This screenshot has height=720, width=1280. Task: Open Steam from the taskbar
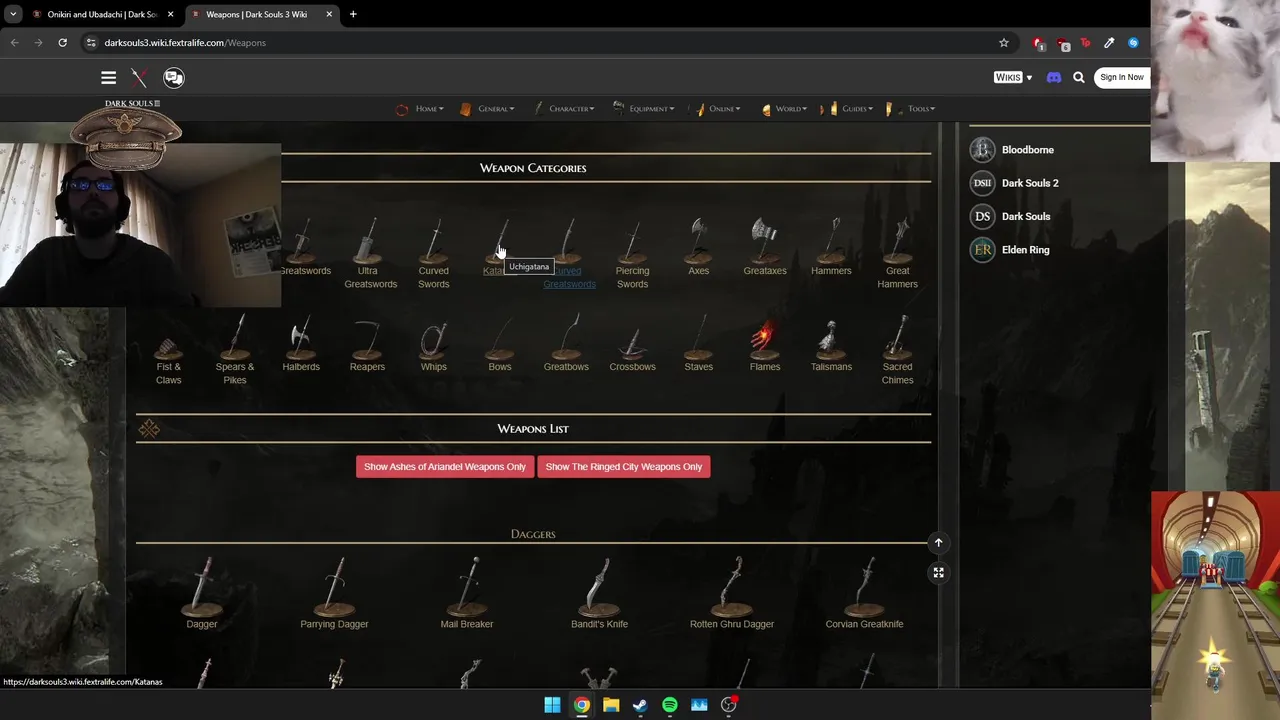[640, 705]
